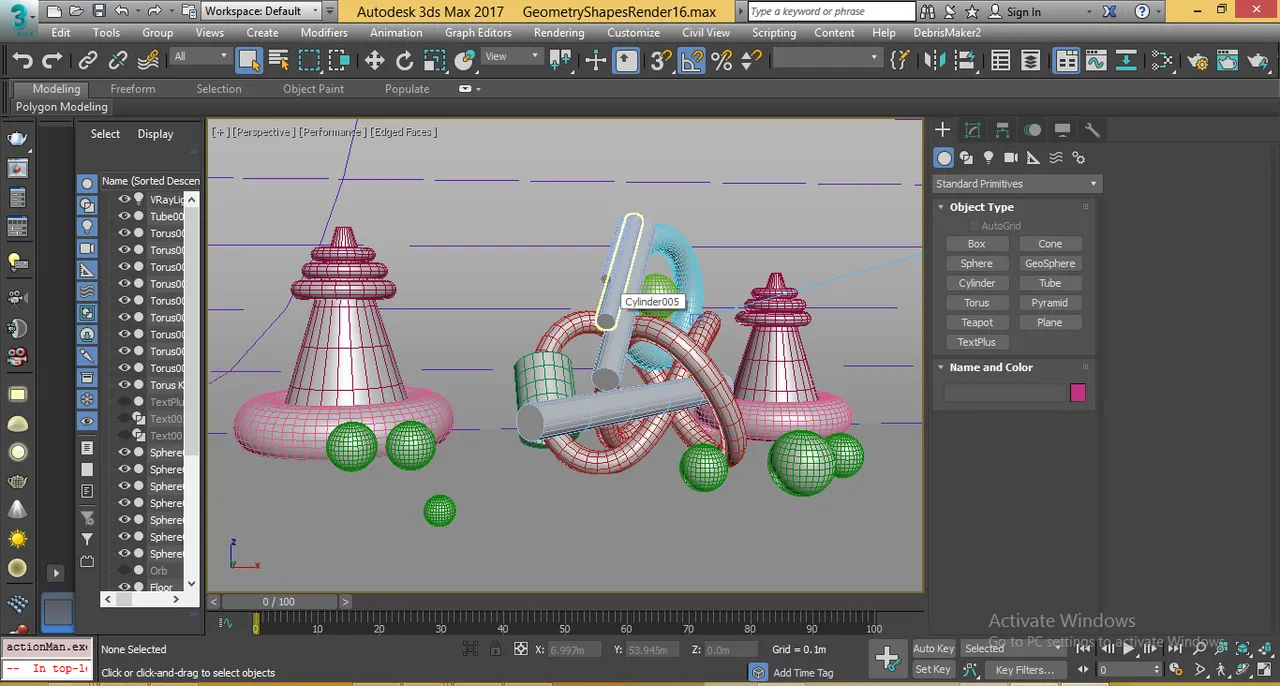Screen dimensions: 1280x686
Task: Open the Standard Primitives dropdown
Action: (x=1016, y=184)
